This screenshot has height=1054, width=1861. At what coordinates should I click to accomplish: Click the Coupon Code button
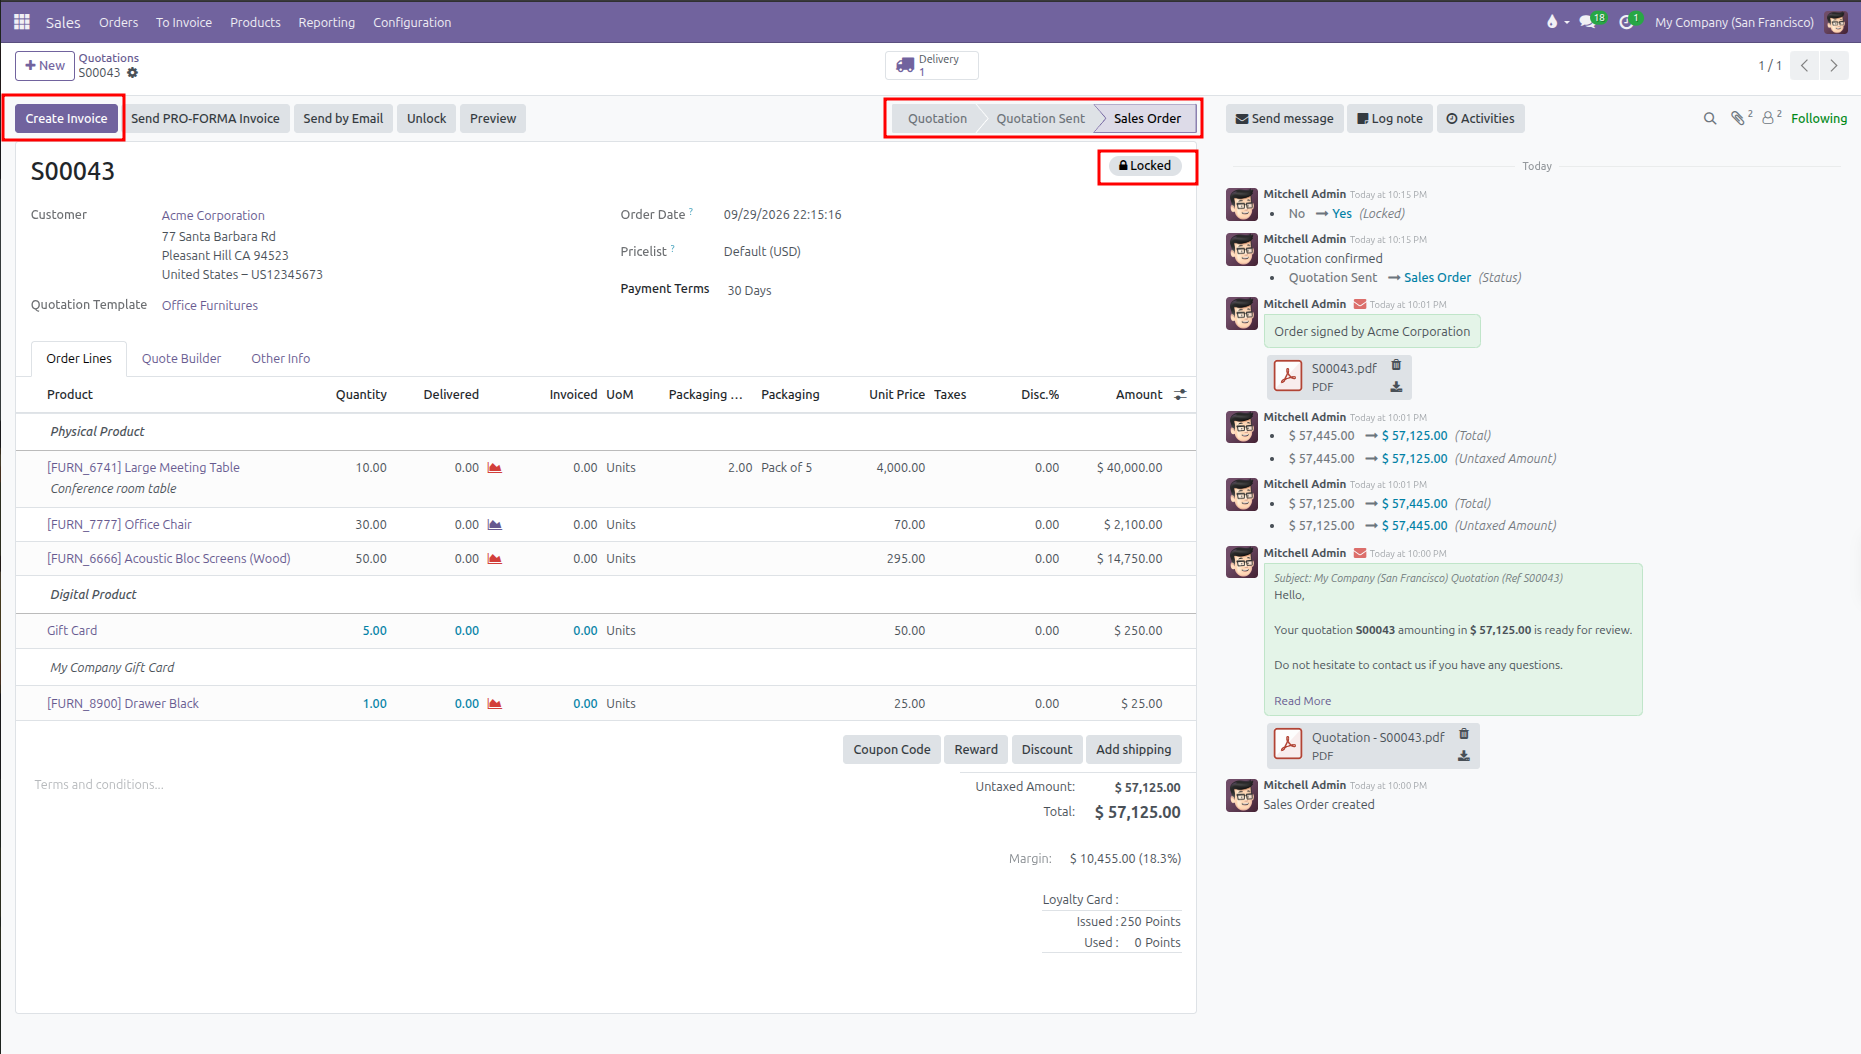point(892,750)
